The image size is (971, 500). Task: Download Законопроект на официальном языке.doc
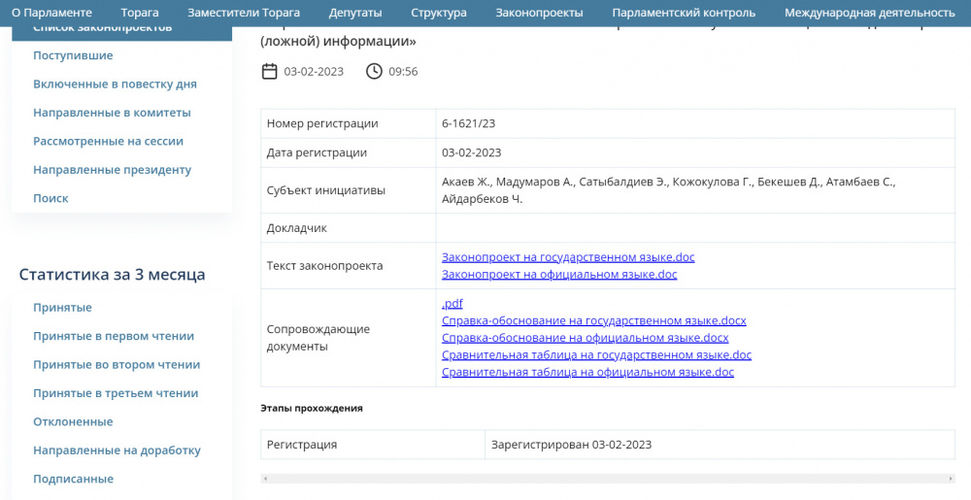point(559,274)
